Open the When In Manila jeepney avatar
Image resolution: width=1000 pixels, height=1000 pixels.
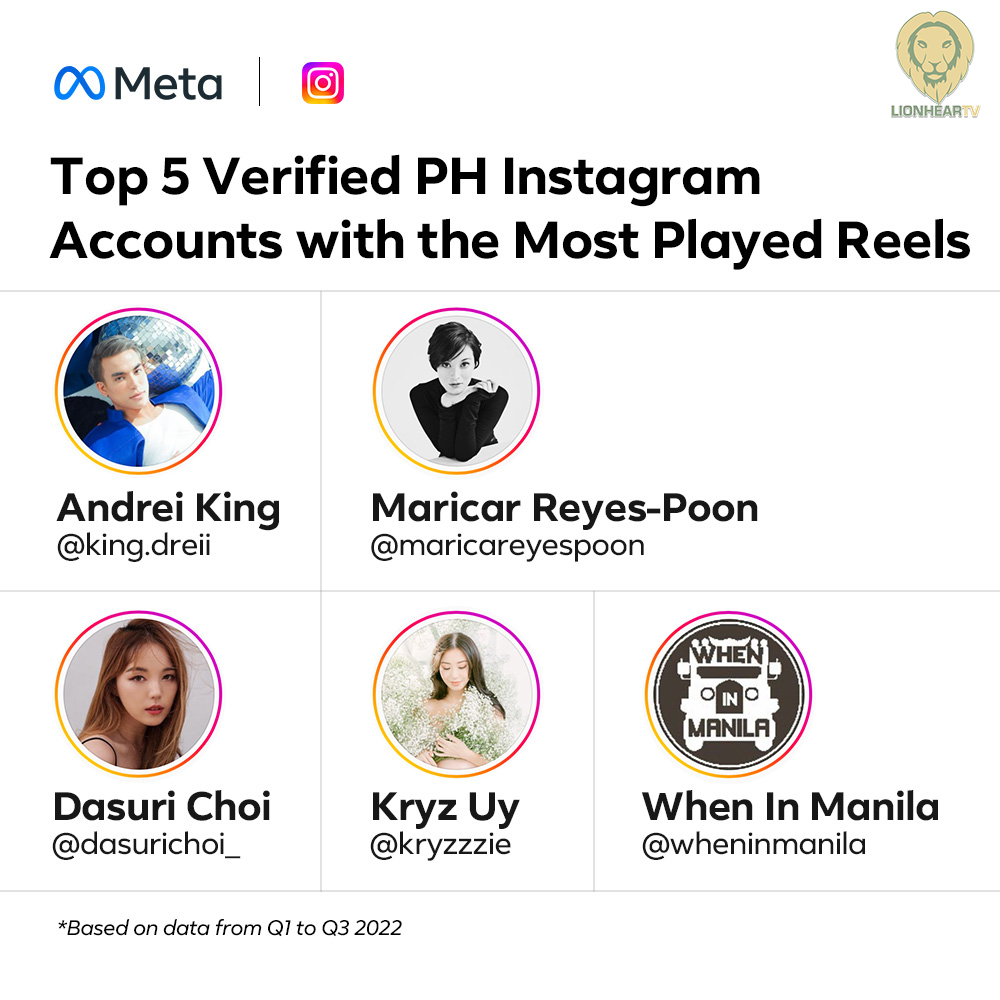click(x=727, y=694)
